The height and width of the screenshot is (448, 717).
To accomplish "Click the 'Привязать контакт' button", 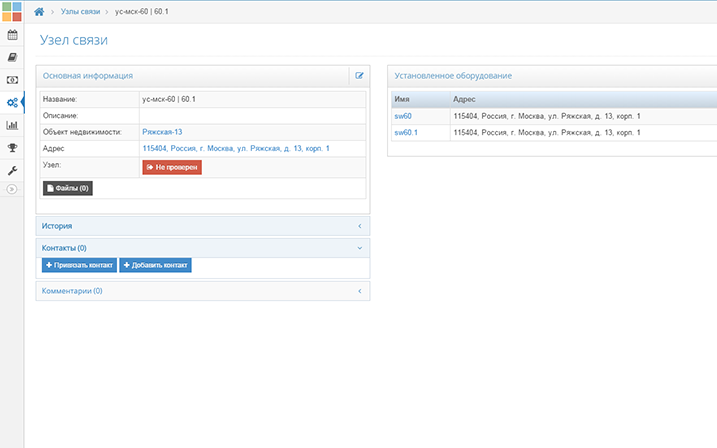I will point(79,265).
